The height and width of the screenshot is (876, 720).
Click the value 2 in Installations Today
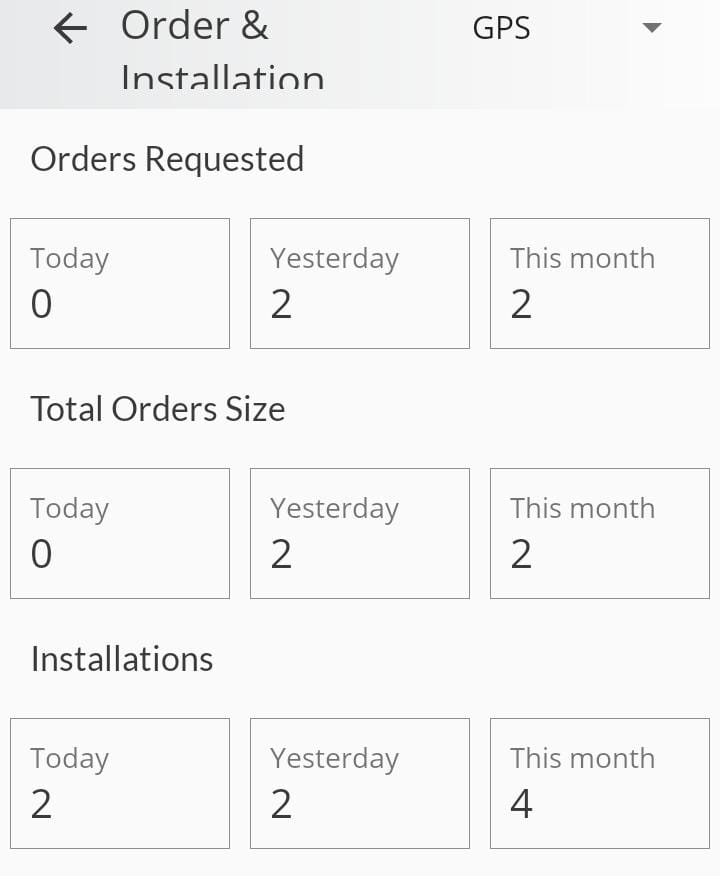tap(41, 804)
